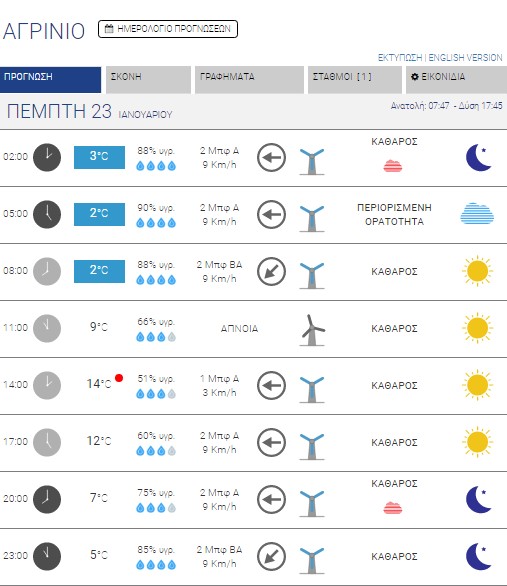507x586 pixels.
Task: Click the ΕΚΤΥΠΩΣΗ print link
Action: coord(400,58)
